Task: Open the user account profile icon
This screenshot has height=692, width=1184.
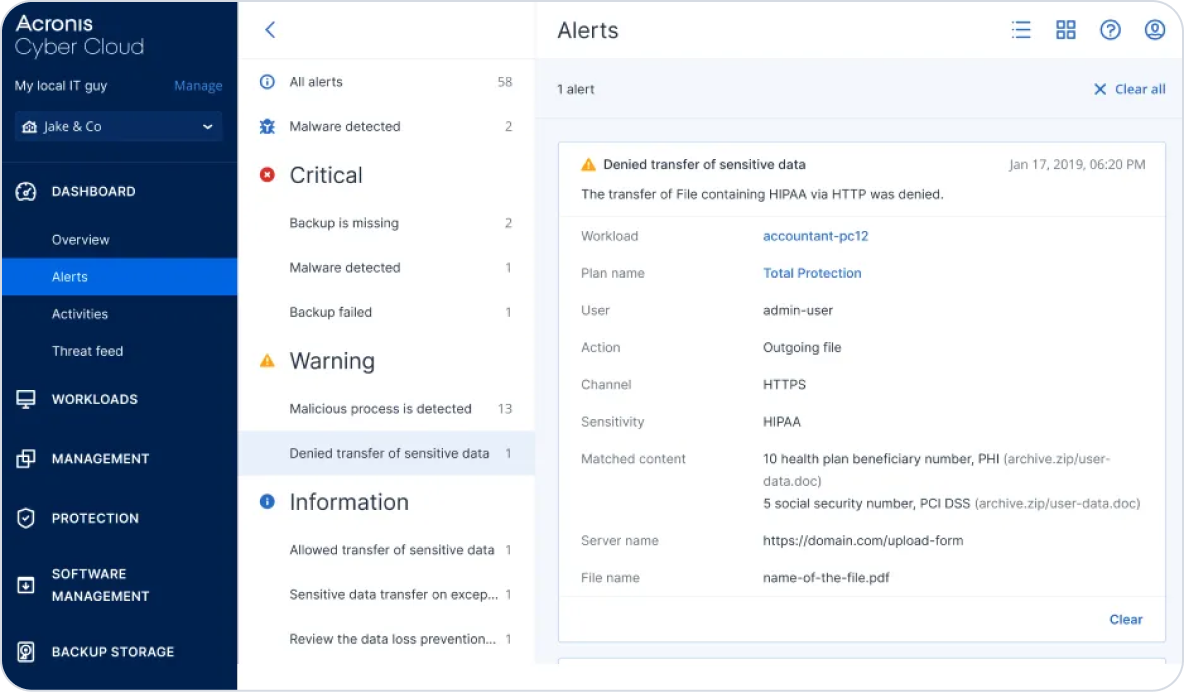Action: point(1155,30)
